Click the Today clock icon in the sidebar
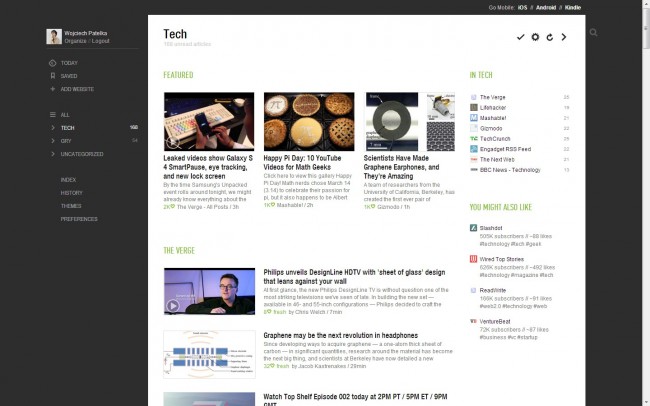 (52, 63)
